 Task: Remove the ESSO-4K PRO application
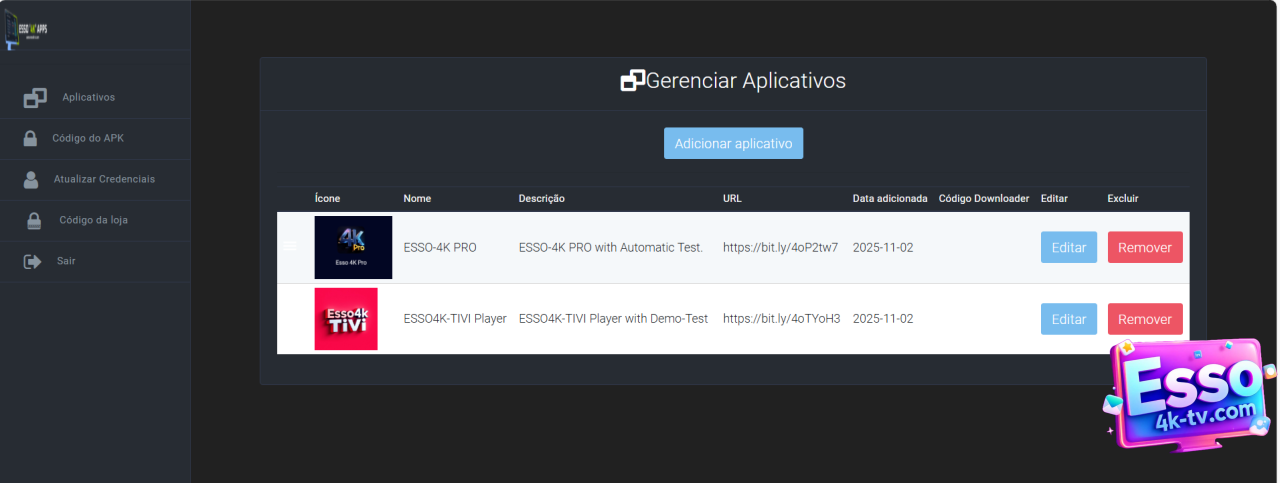1144,248
